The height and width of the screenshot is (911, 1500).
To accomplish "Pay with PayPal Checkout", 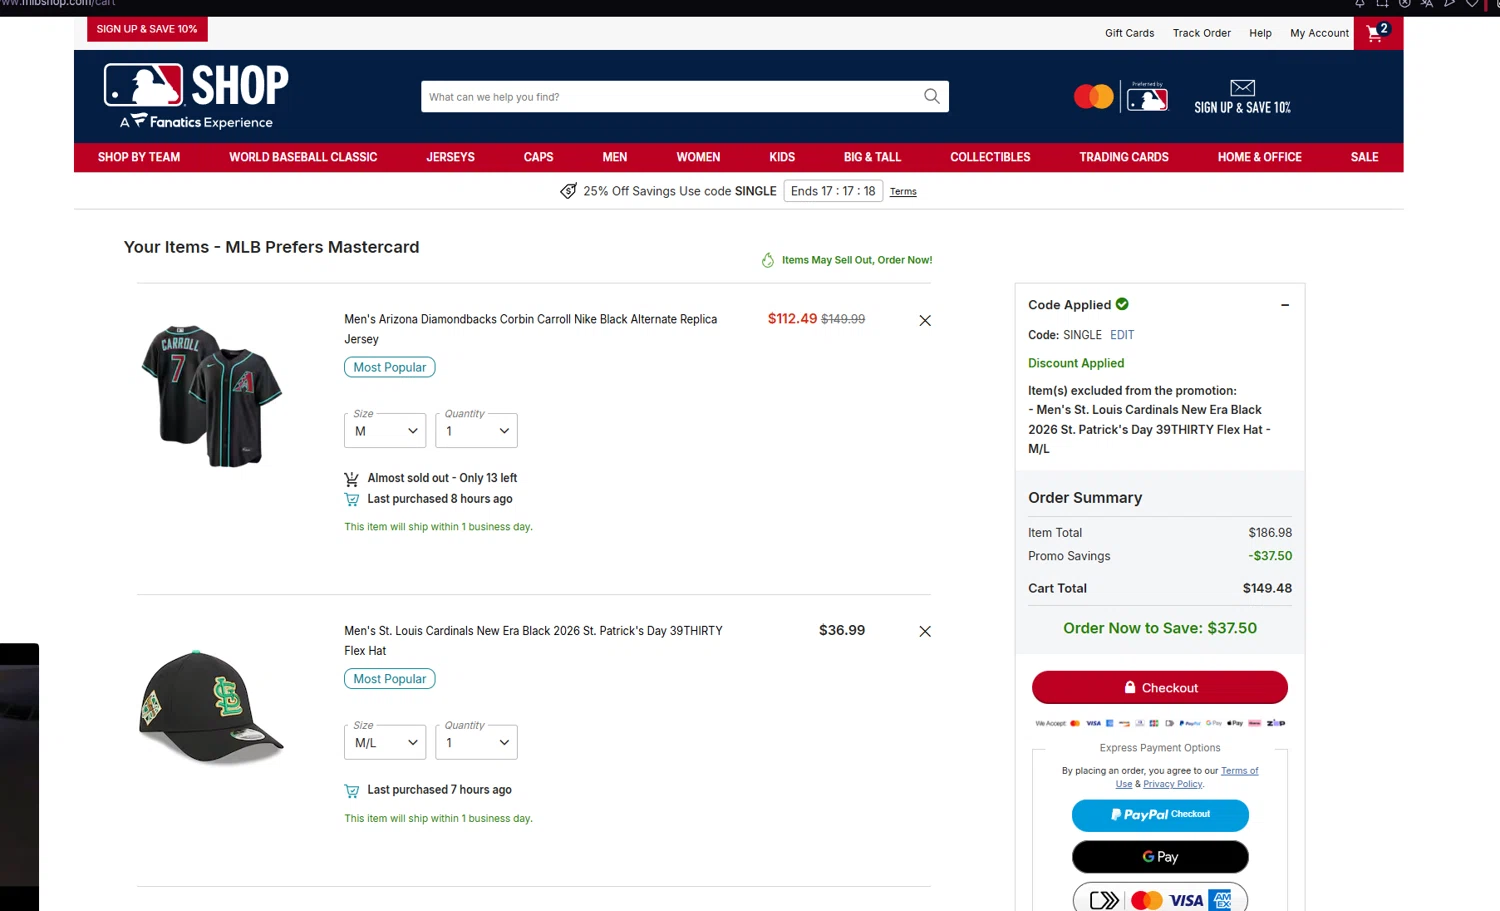I will pos(1160,815).
